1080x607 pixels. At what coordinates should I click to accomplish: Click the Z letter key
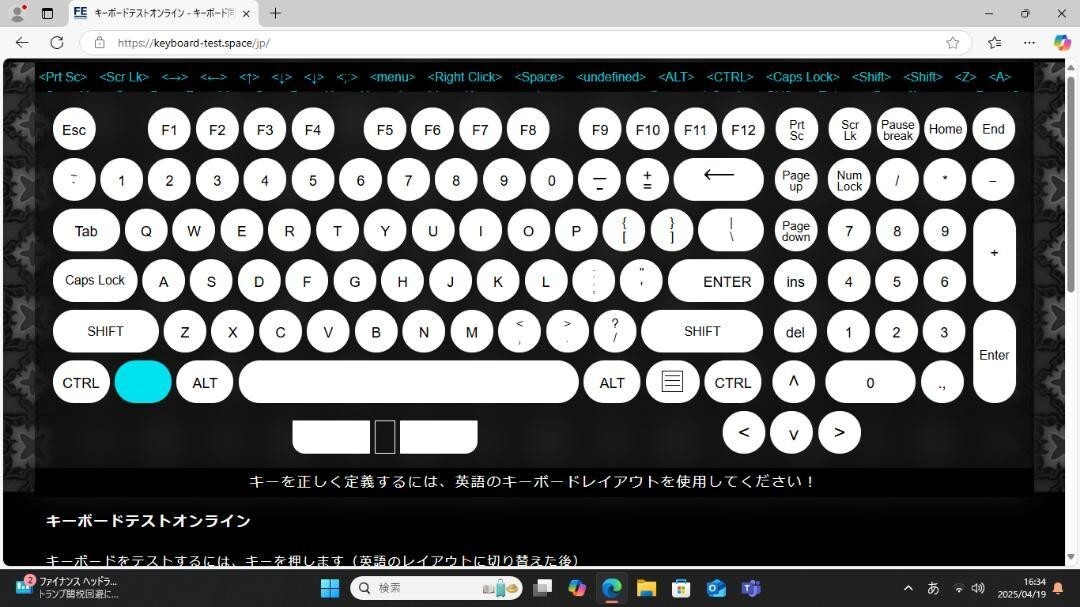click(185, 332)
